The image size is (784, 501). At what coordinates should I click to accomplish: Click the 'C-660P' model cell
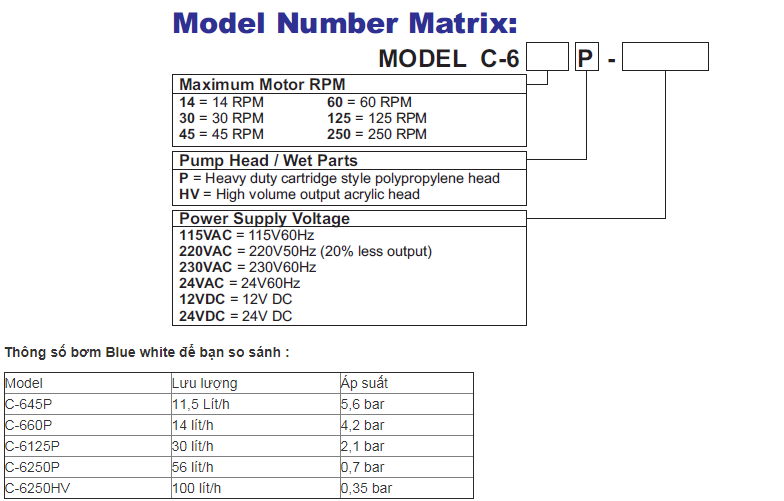point(88,425)
